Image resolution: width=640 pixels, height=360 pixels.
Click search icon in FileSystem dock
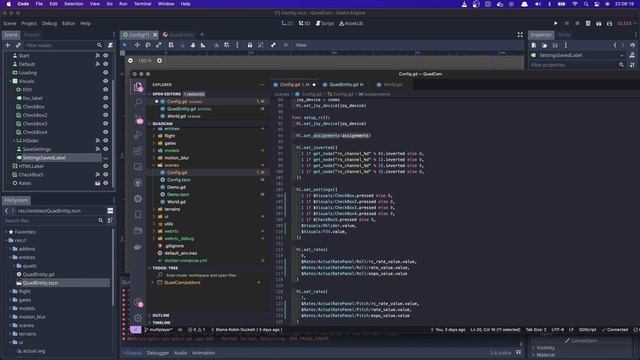[100, 220]
